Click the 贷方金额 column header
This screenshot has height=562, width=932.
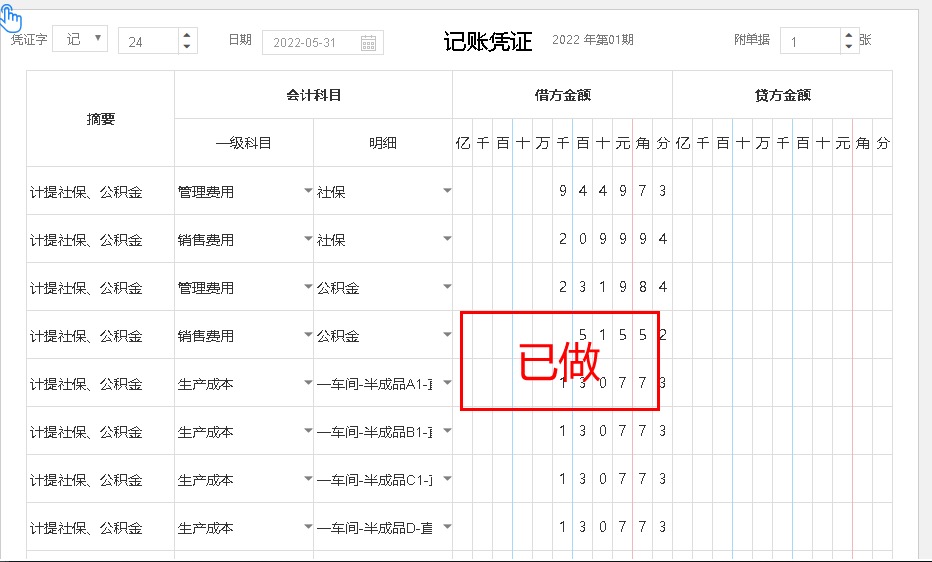(x=782, y=95)
